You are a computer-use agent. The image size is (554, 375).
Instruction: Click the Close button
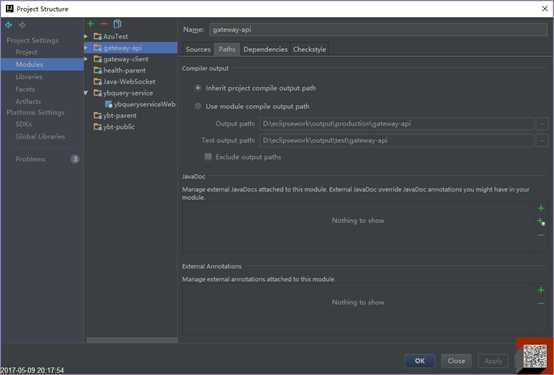(x=456, y=361)
